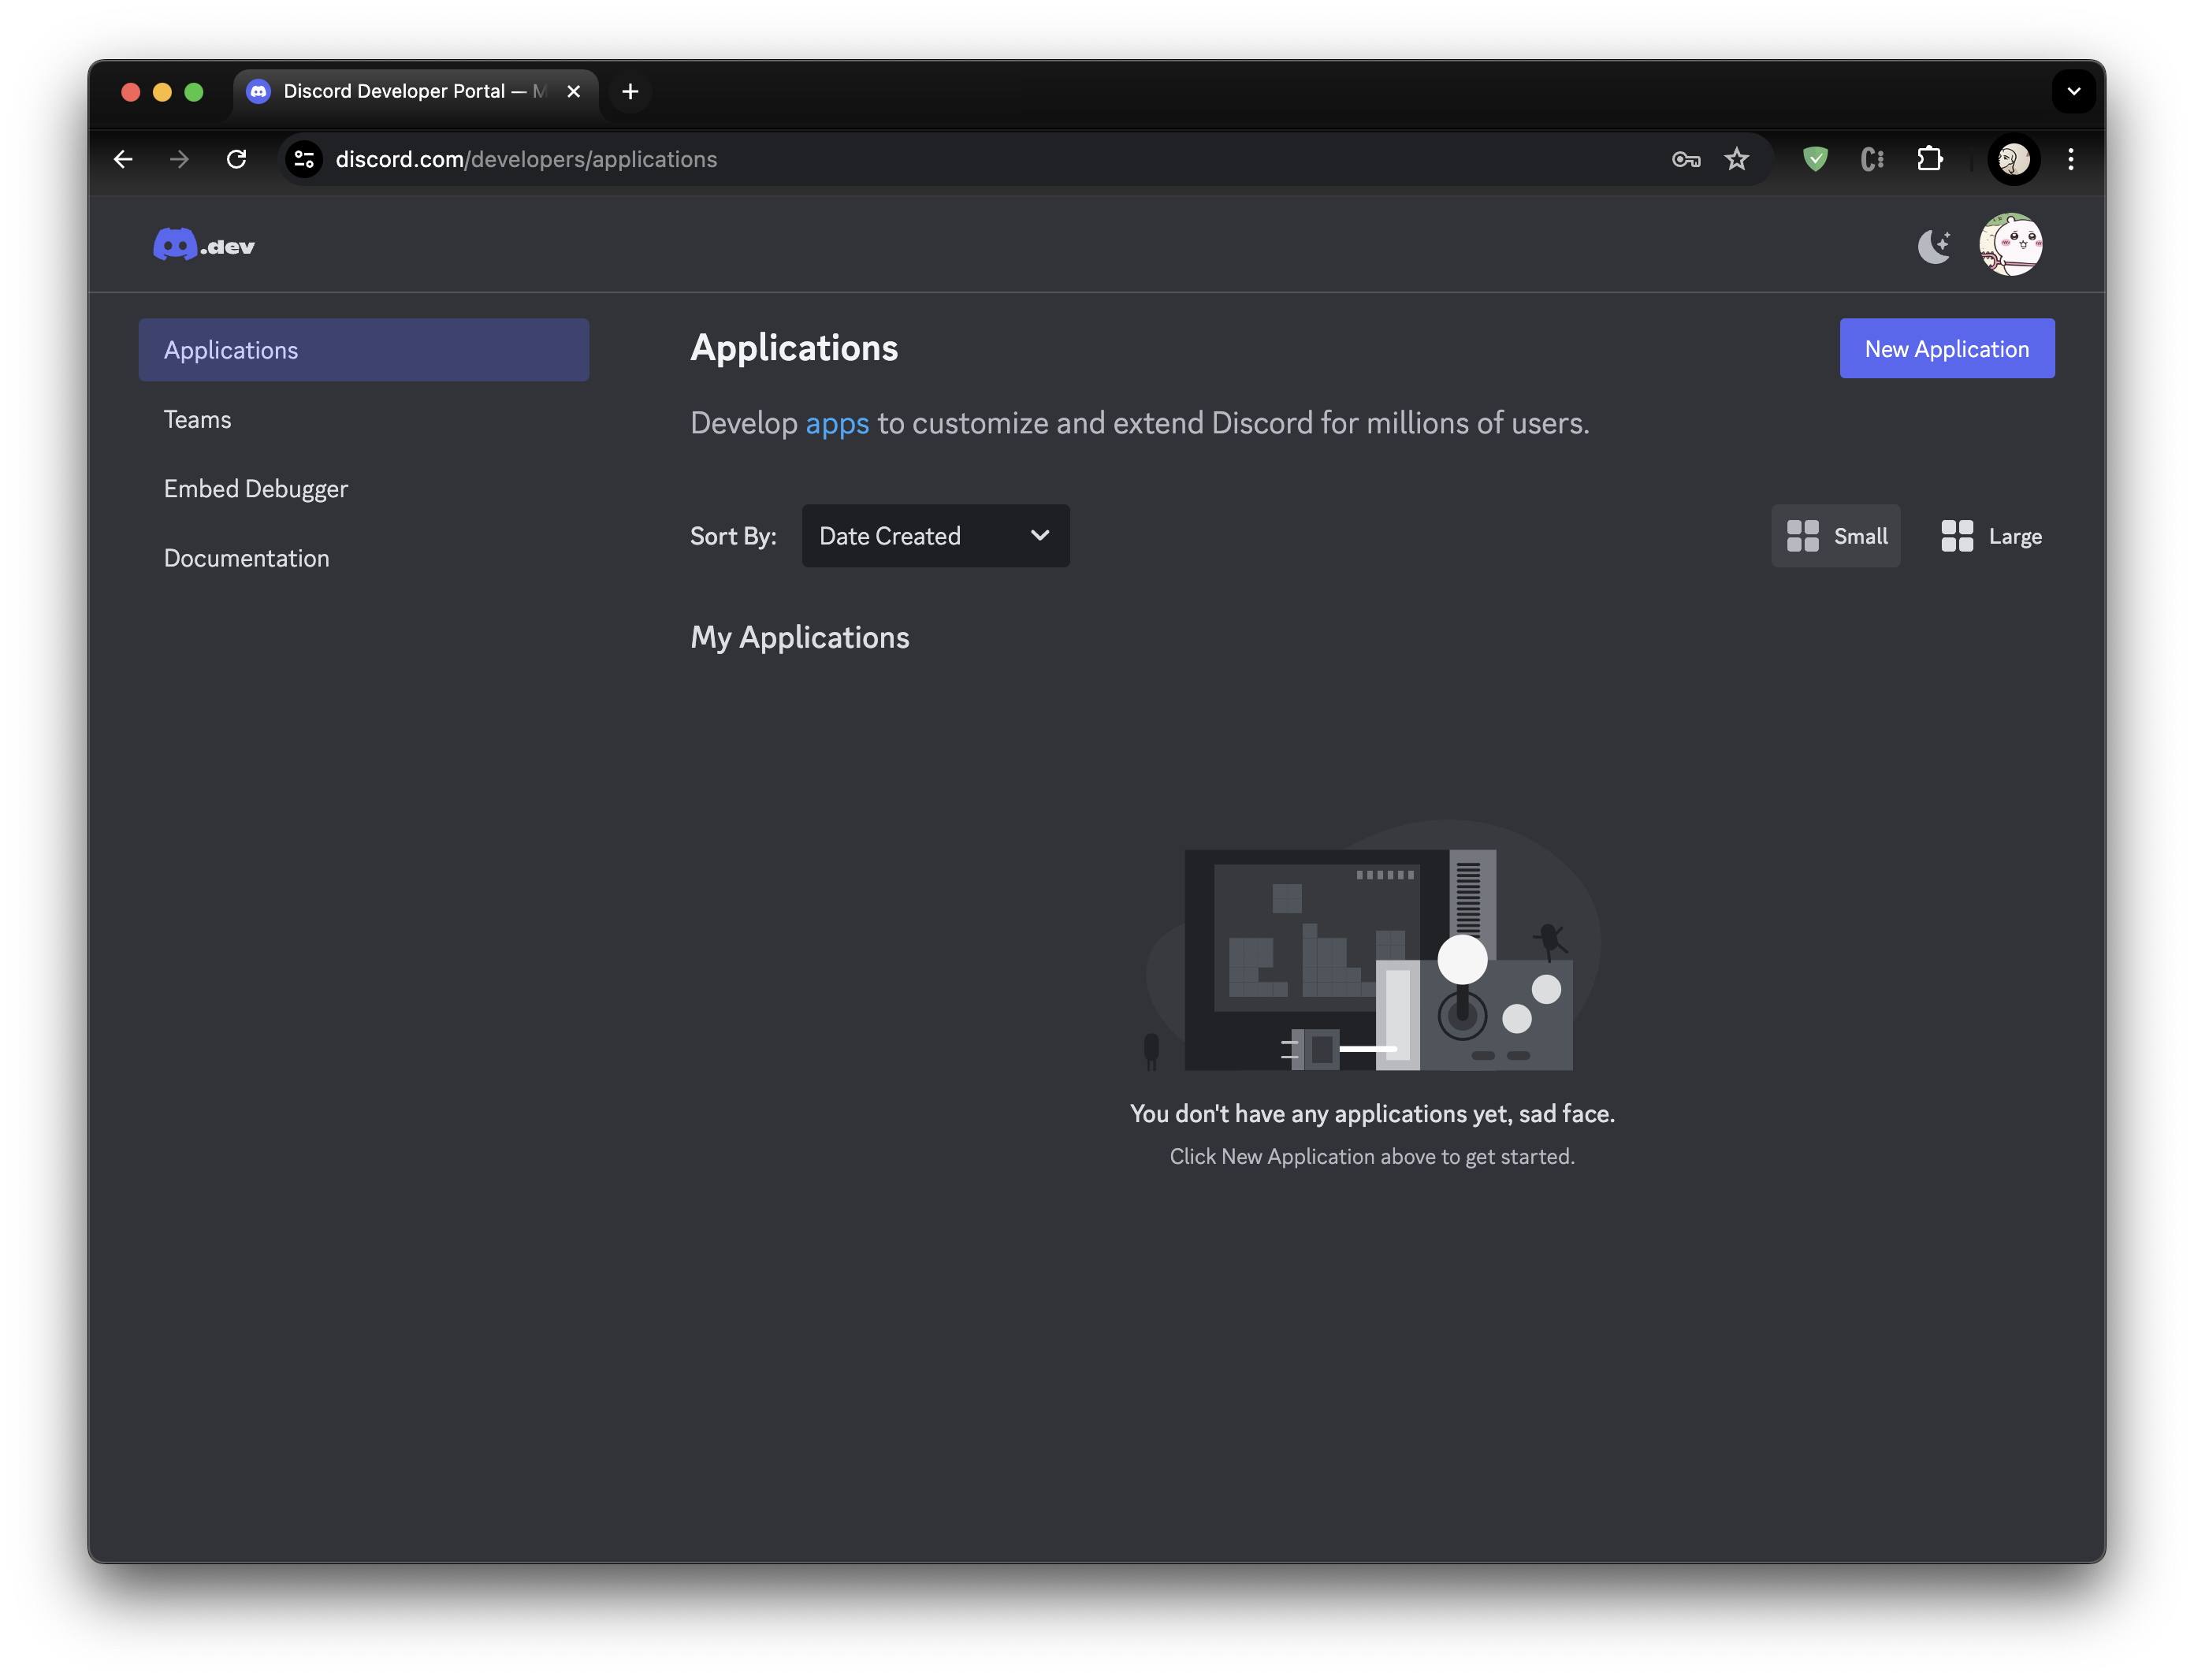Open the tab search chevron
2194x1680 pixels.
[2073, 91]
